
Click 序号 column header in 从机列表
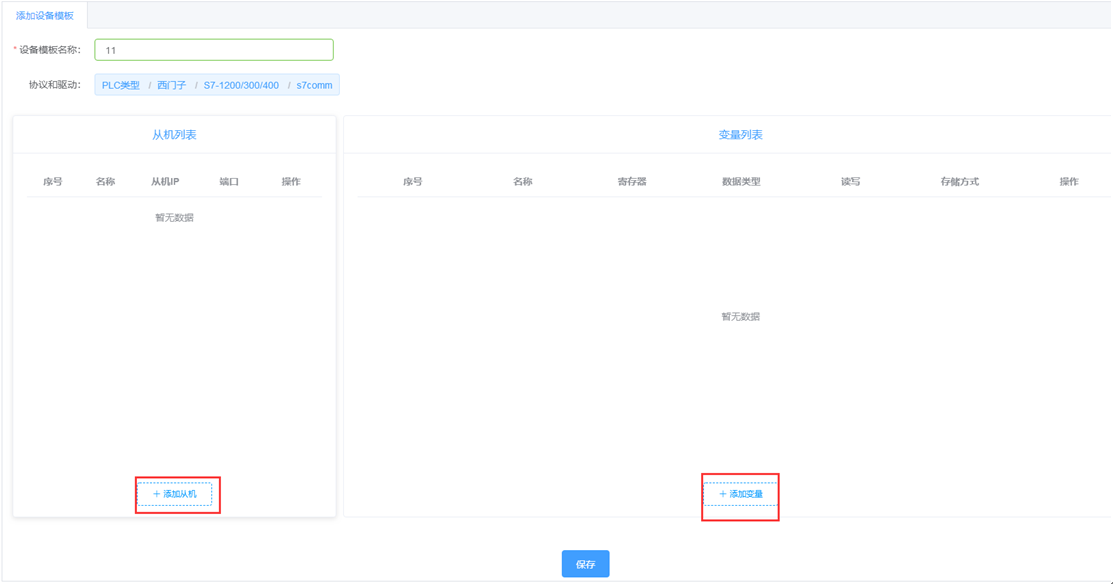click(x=53, y=182)
